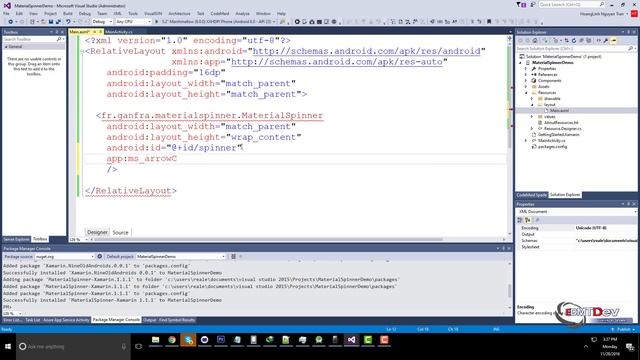Click the Properties wrench icon in Solution Explorer
The image size is (640, 360).
pos(606,41)
